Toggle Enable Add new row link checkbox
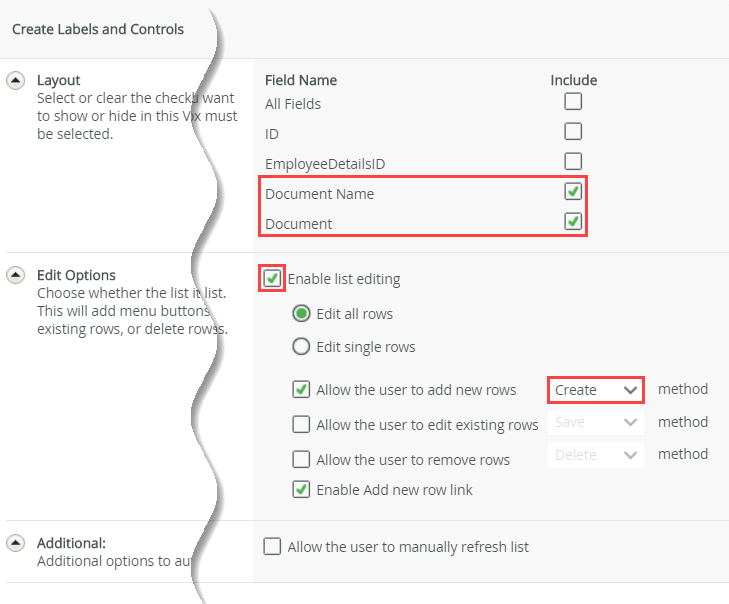 (301, 489)
